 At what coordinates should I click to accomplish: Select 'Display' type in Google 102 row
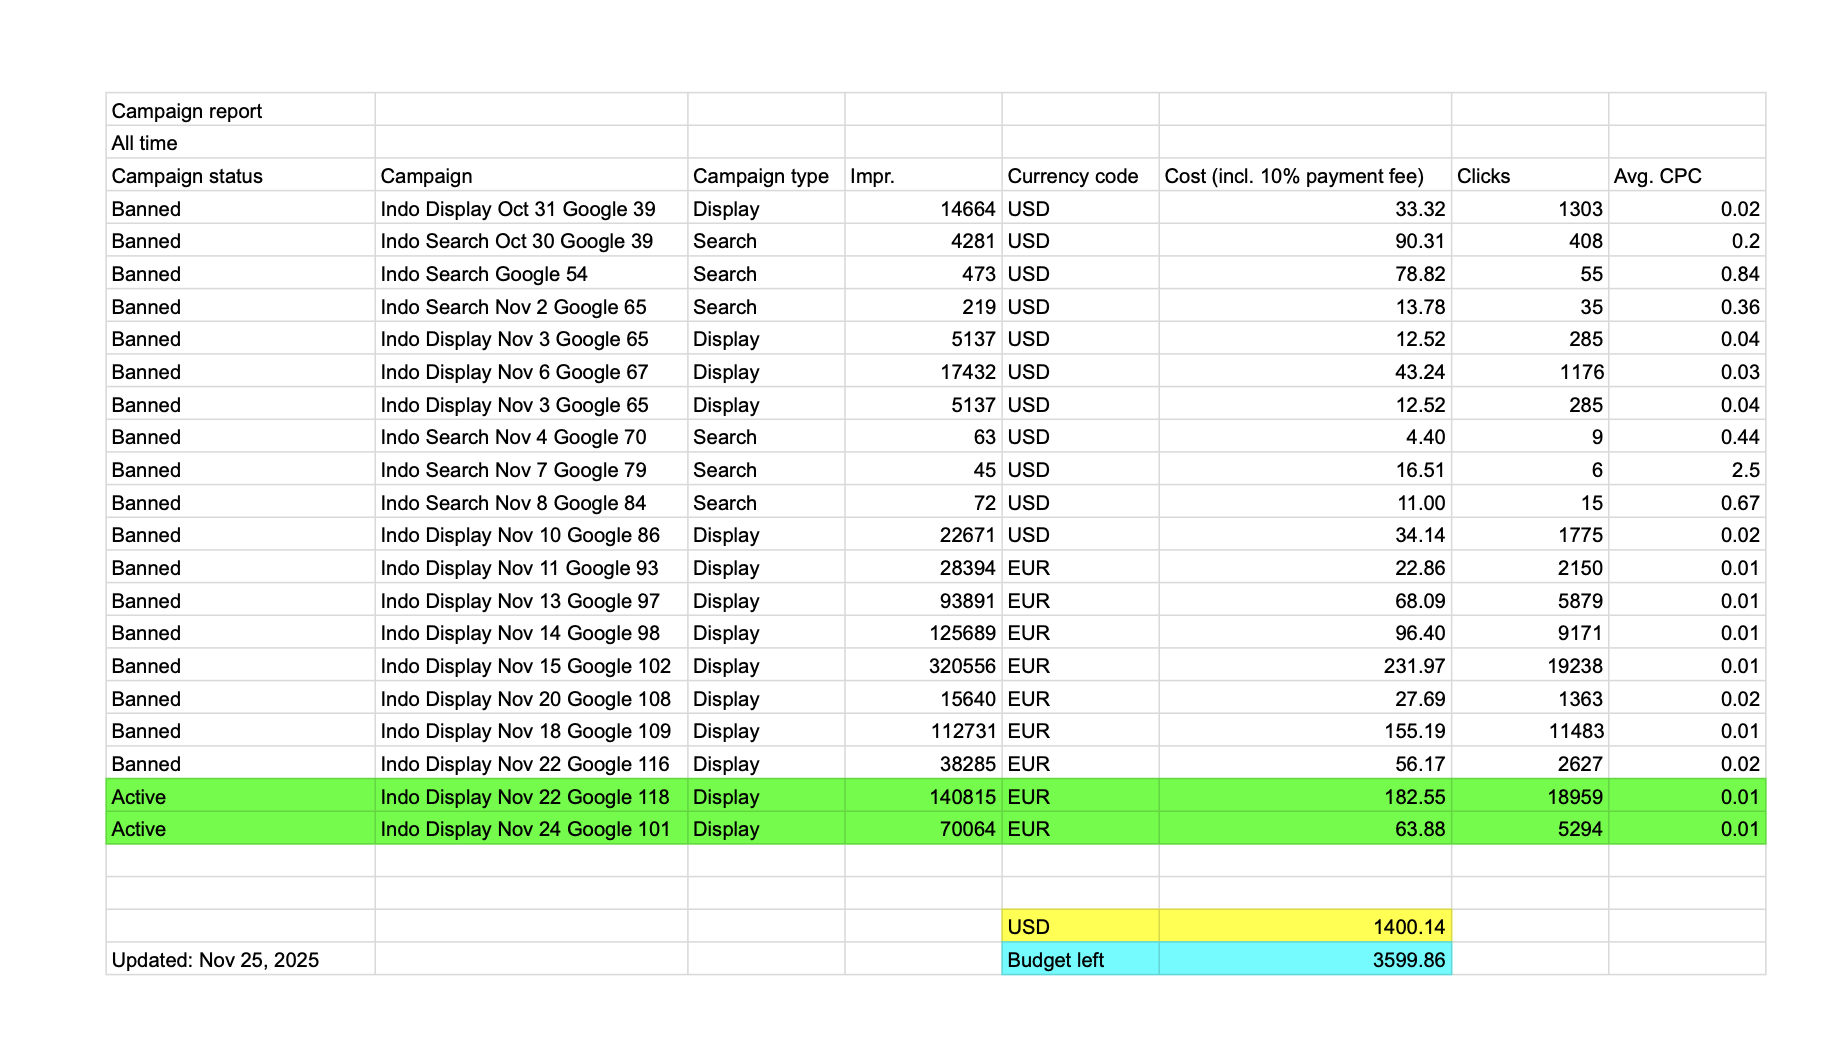tap(766, 666)
